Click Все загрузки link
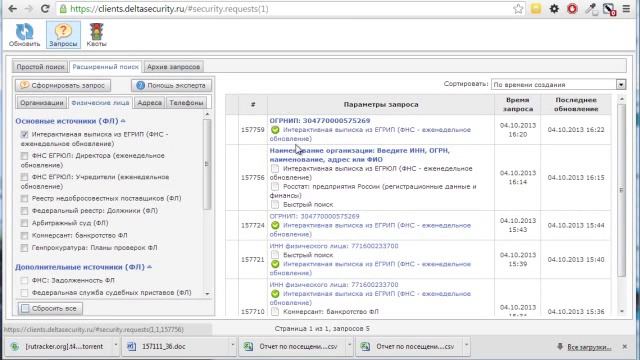640x360 pixels. pos(589,347)
